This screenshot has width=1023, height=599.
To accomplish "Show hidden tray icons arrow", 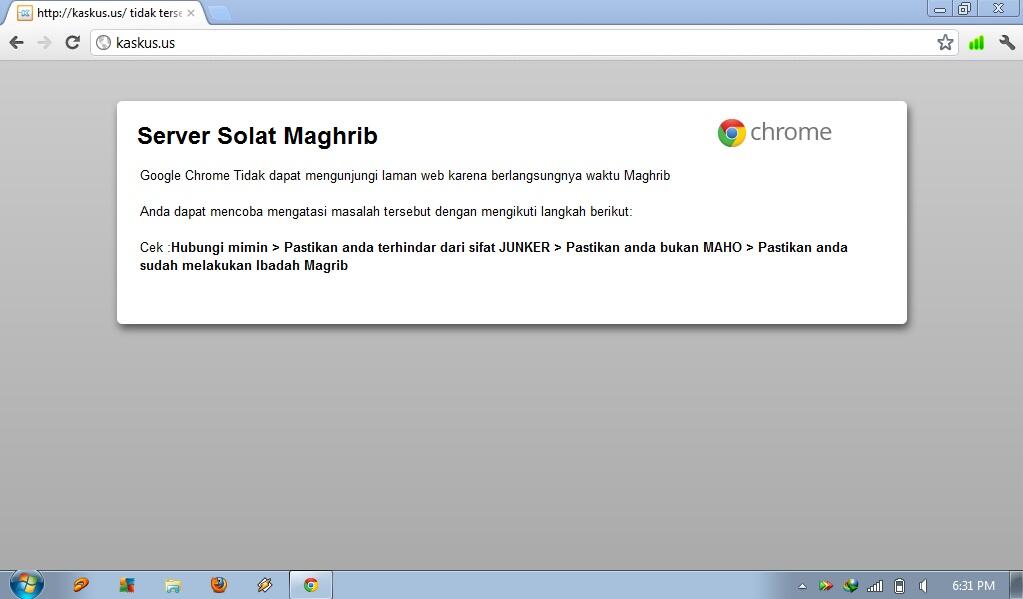I will 802,586.
